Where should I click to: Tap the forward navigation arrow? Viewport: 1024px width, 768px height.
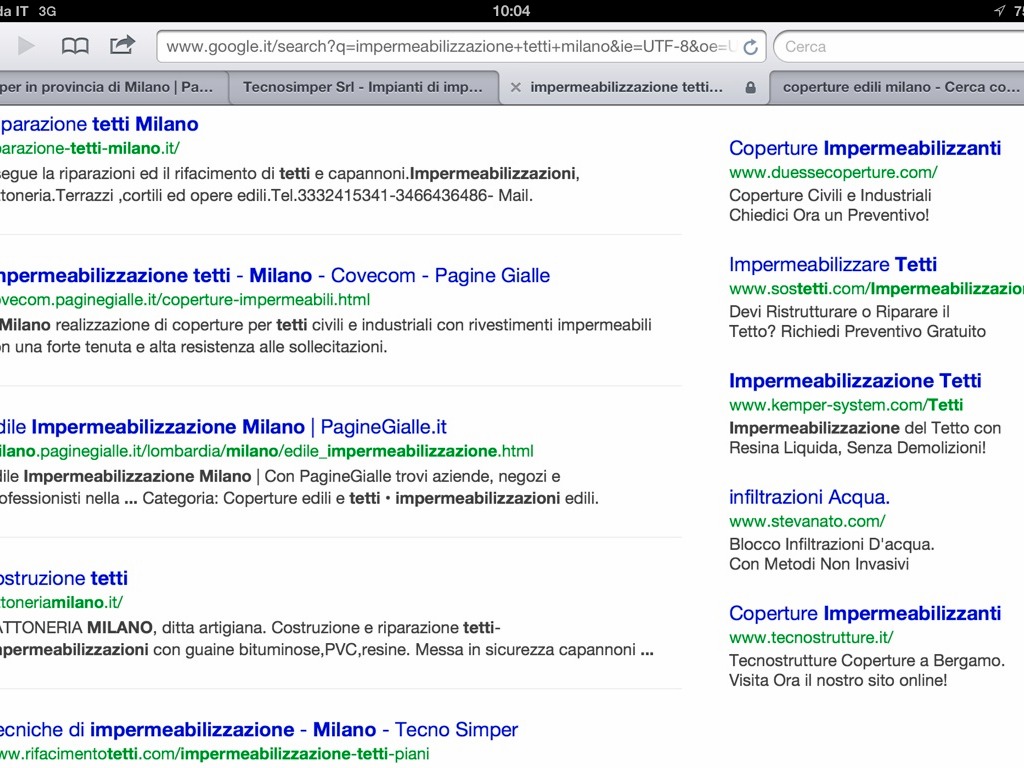point(27,46)
